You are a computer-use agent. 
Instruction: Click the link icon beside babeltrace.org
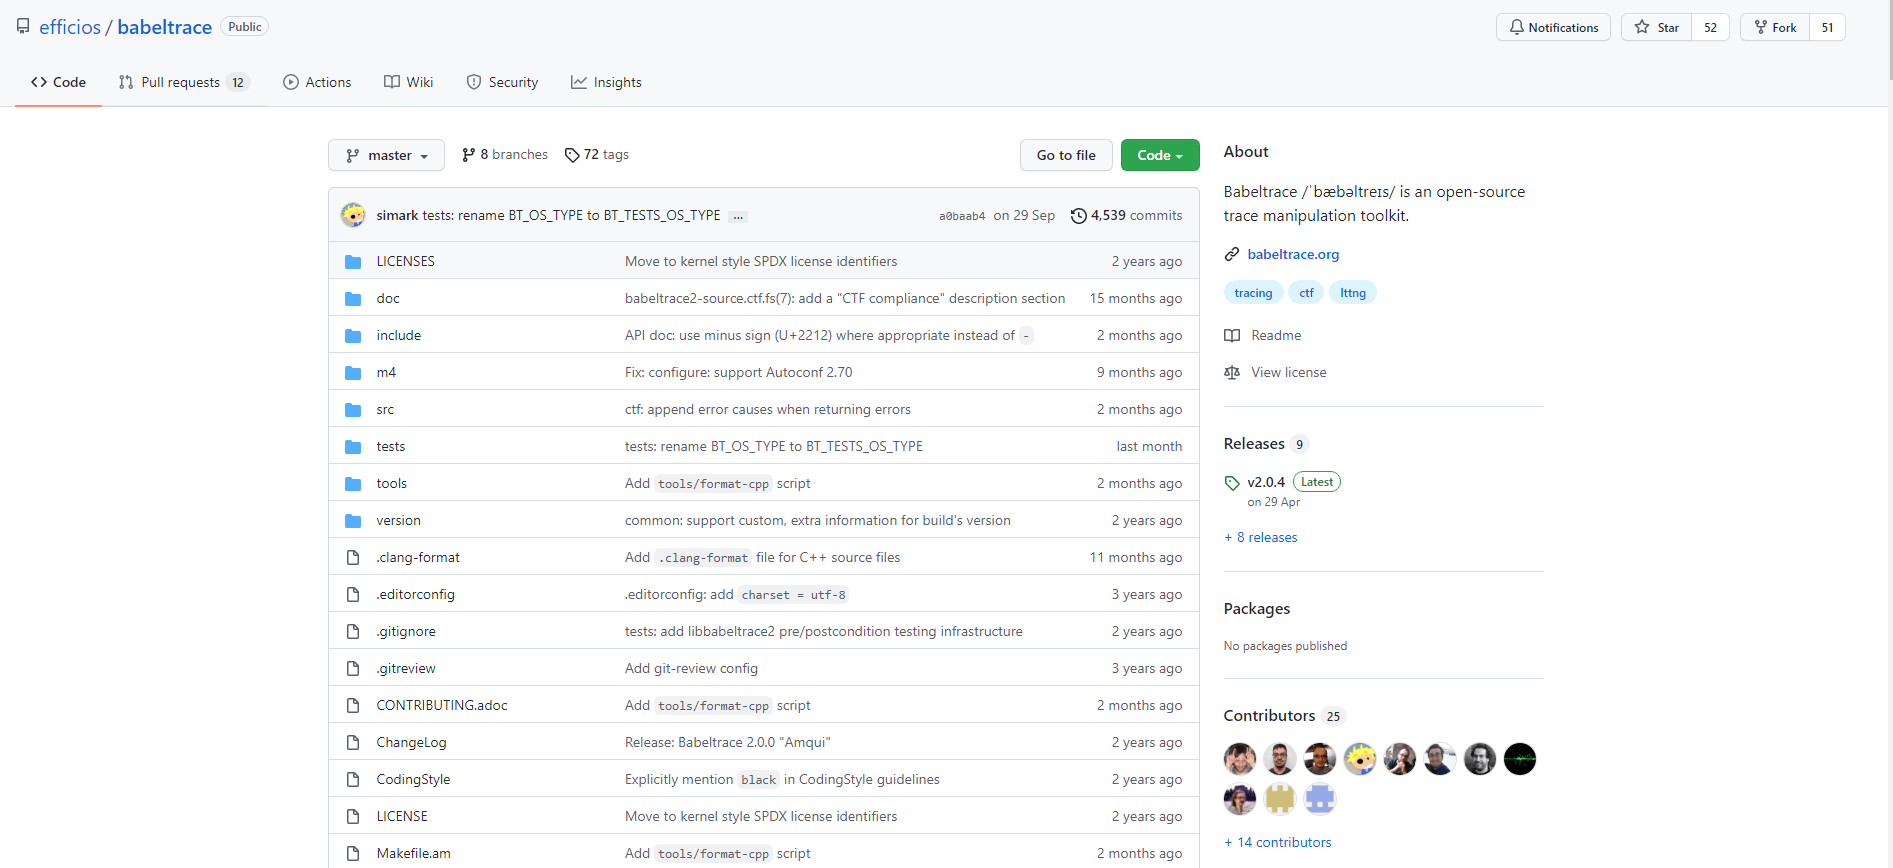1232,255
